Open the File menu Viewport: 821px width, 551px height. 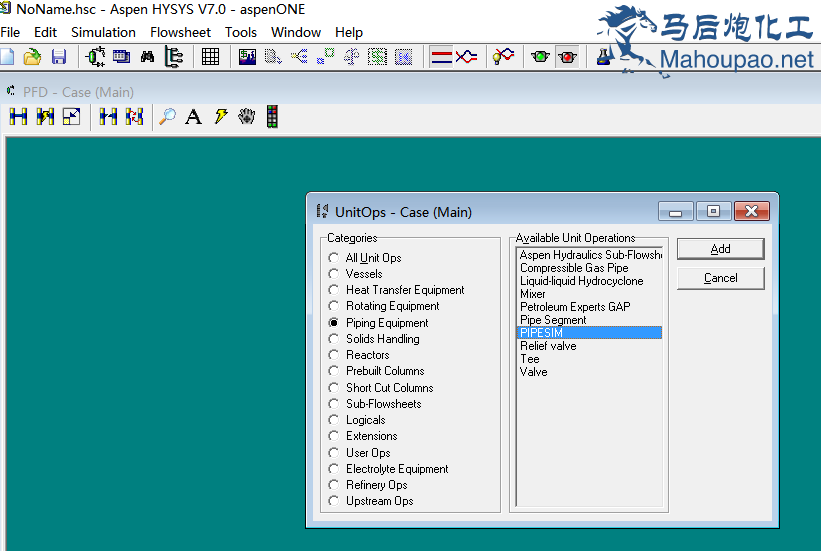[10, 32]
